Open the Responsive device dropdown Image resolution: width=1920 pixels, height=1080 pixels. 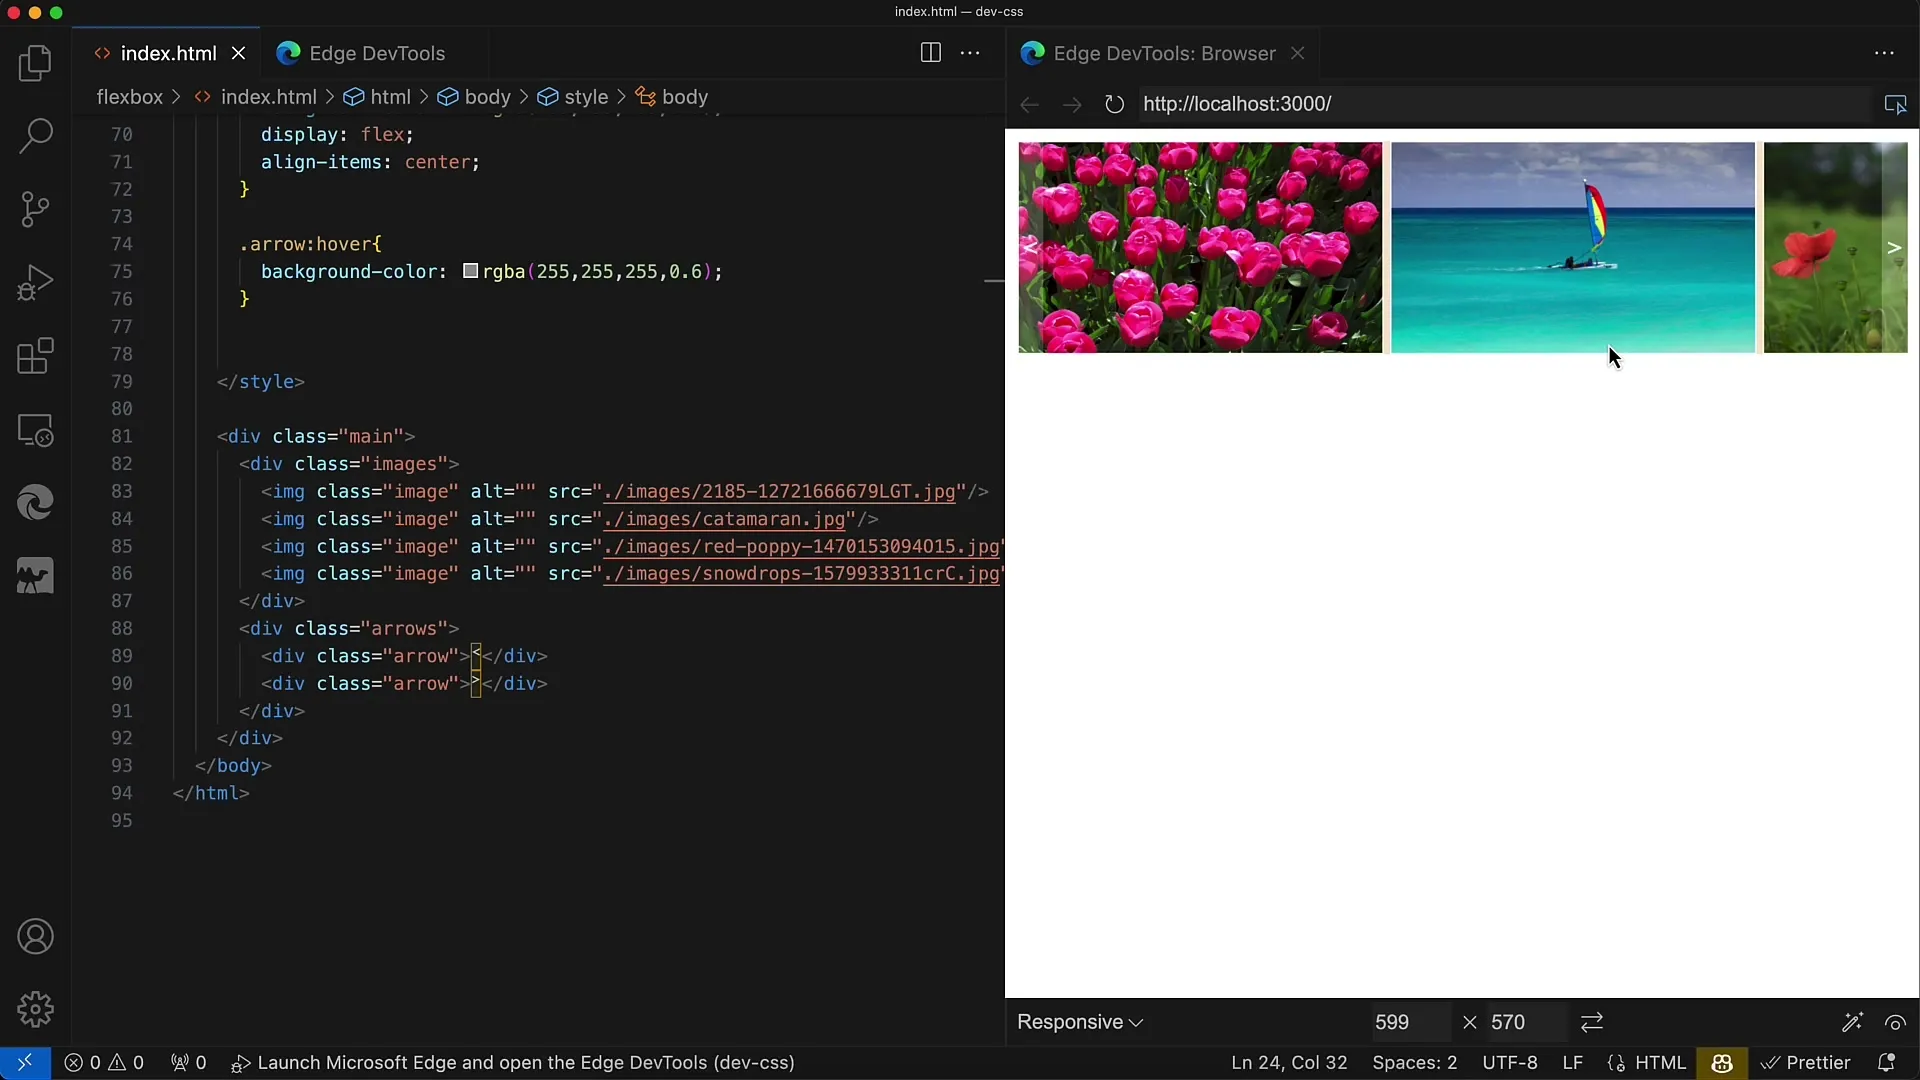point(1080,1022)
